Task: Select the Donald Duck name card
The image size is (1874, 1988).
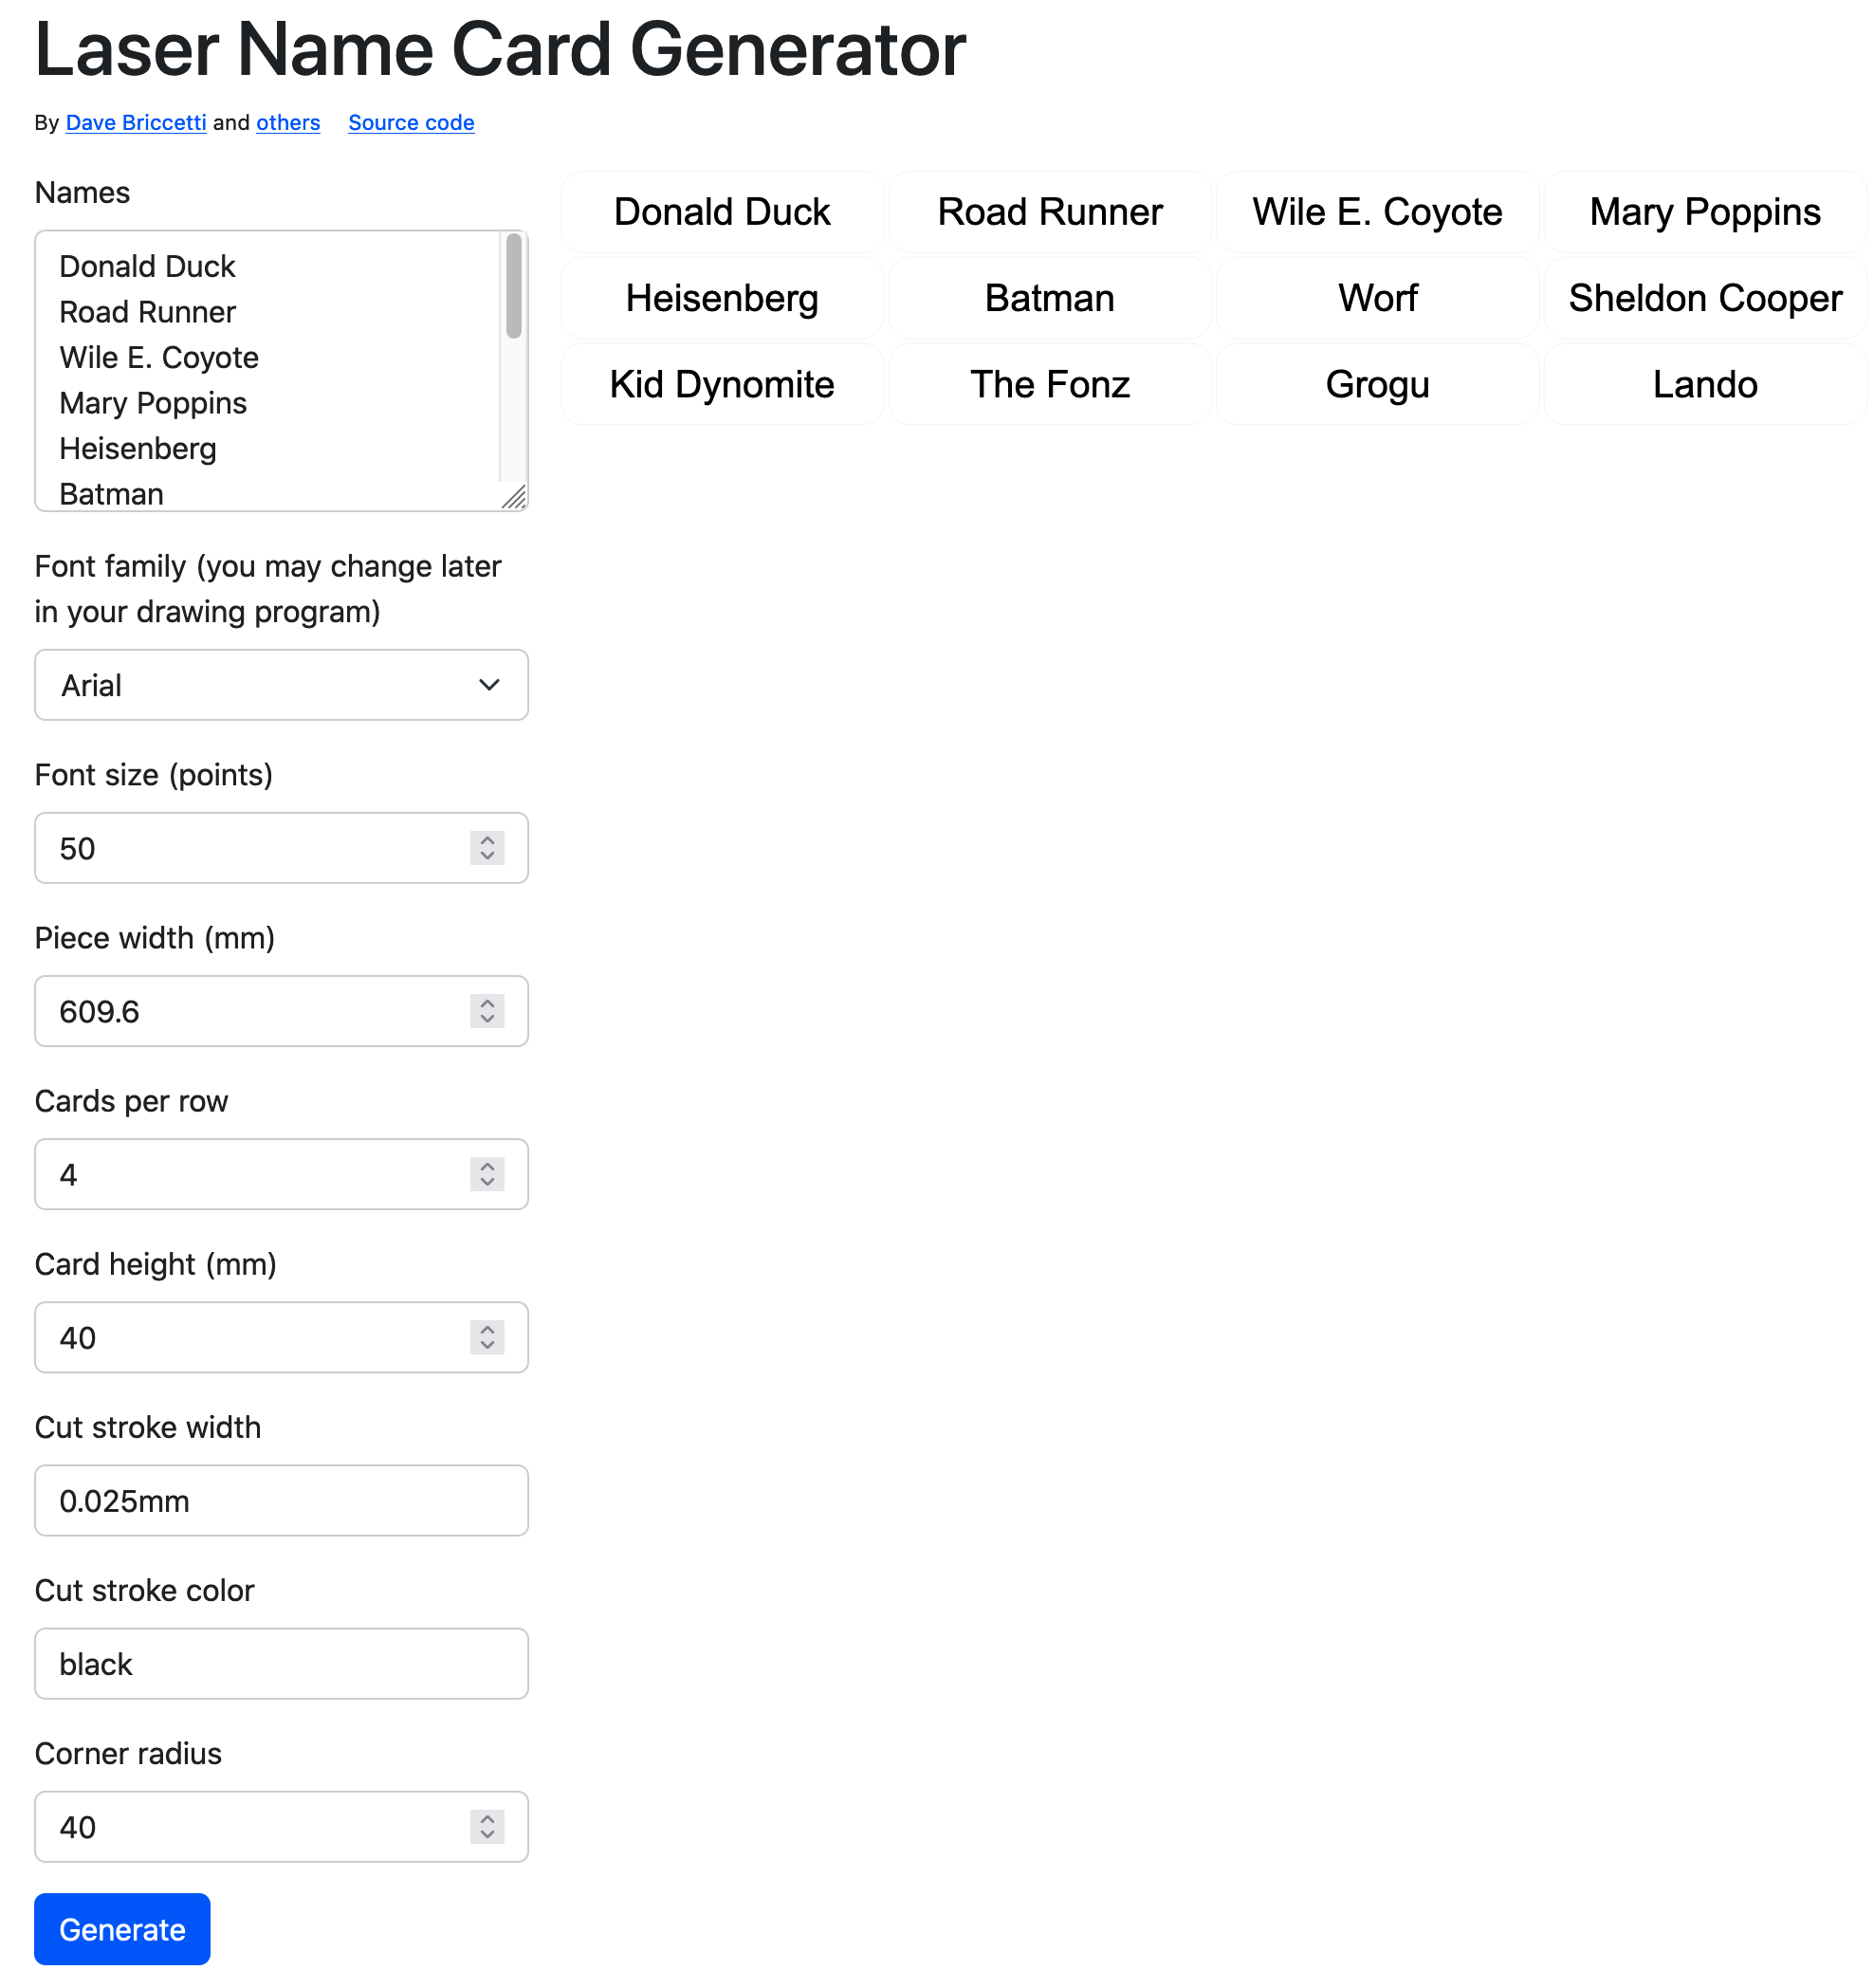Action: point(722,212)
